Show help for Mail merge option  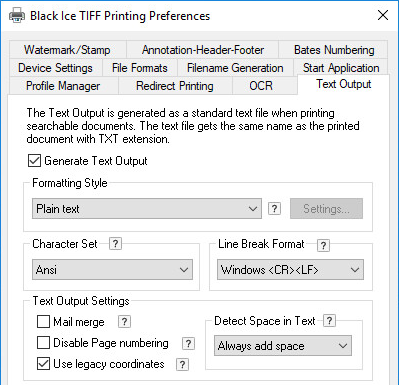click(124, 322)
